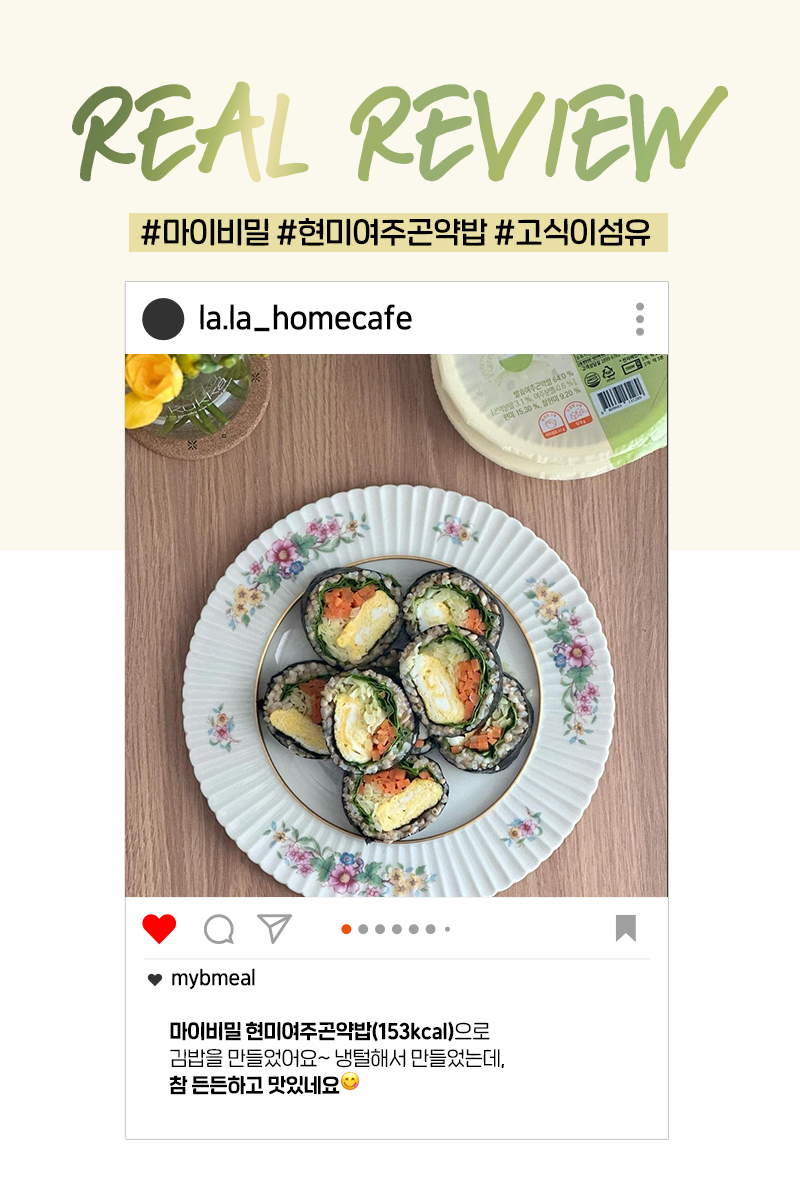The height and width of the screenshot is (1199, 800).
Task: Open the la.la_homecafe profile avatar
Action: point(163,319)
